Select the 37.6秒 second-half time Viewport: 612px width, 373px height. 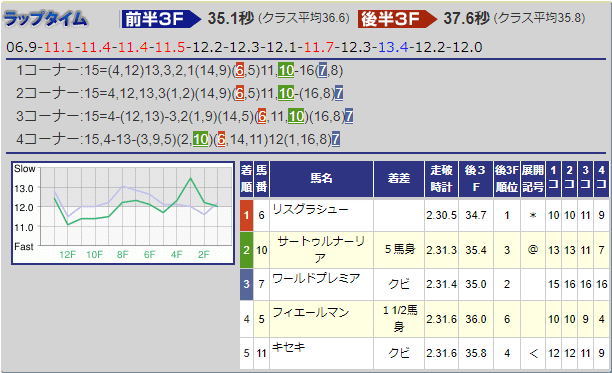click(x=466, y=18)
